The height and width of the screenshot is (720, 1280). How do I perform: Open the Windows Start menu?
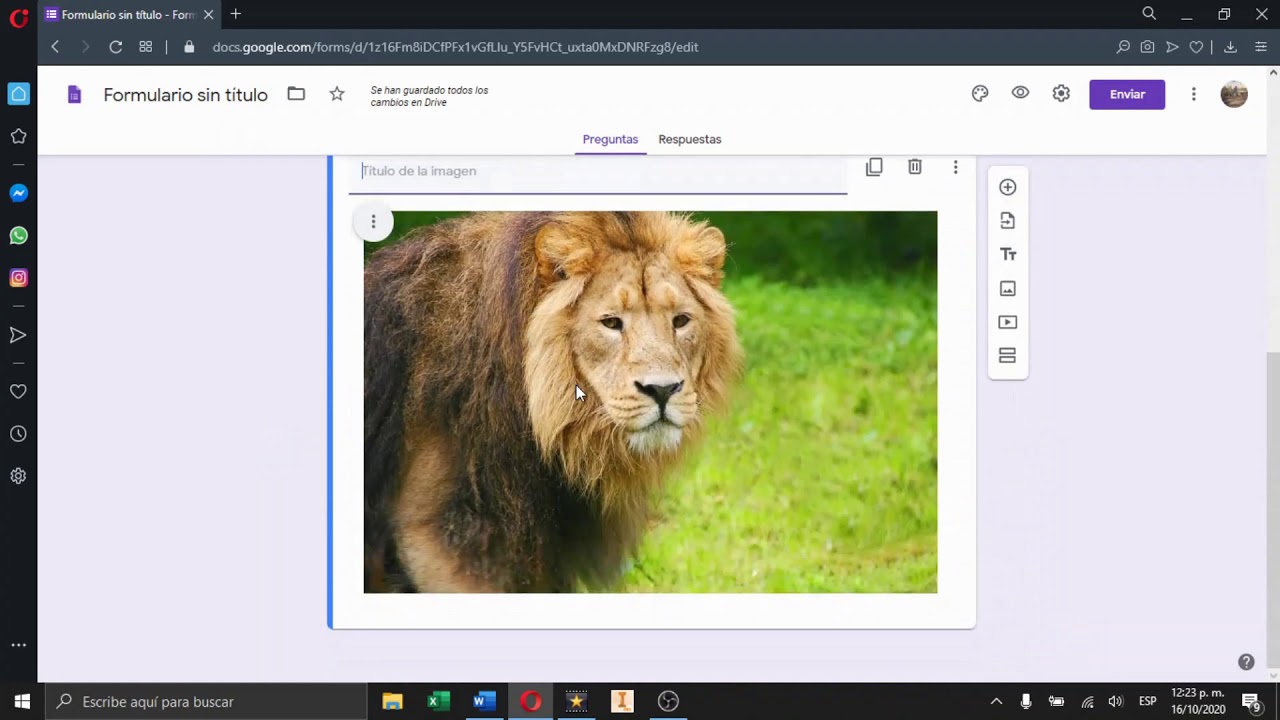22,701
